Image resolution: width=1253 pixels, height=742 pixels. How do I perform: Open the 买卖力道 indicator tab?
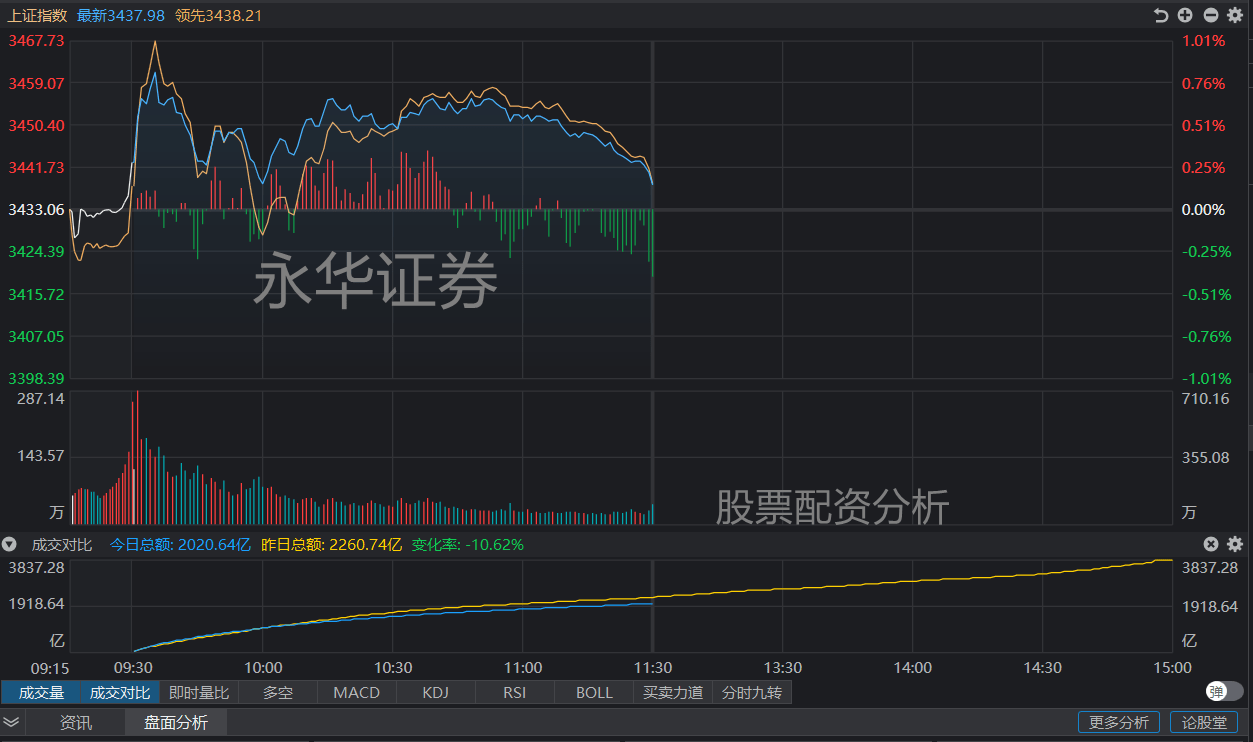pyautogui.click(x=672, y=692)
